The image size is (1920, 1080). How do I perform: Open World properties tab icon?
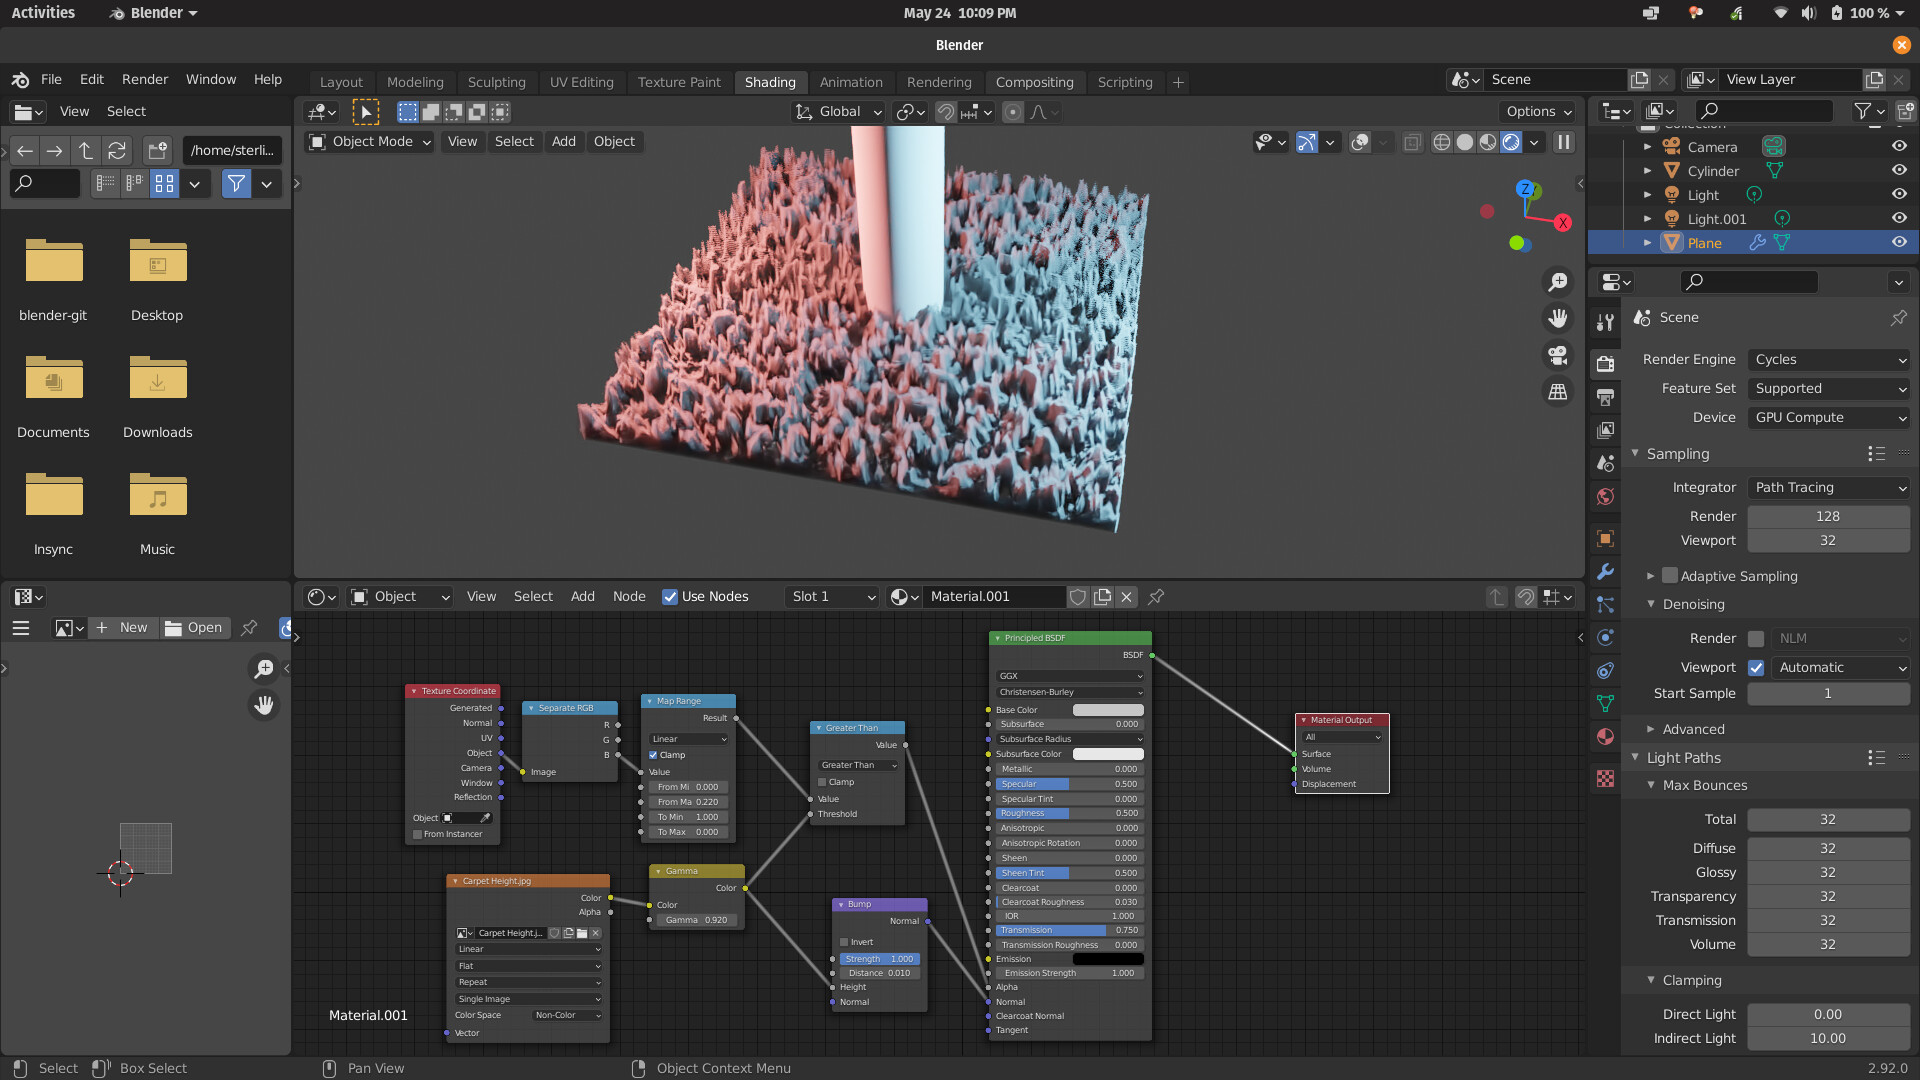tap(1605, 497)
